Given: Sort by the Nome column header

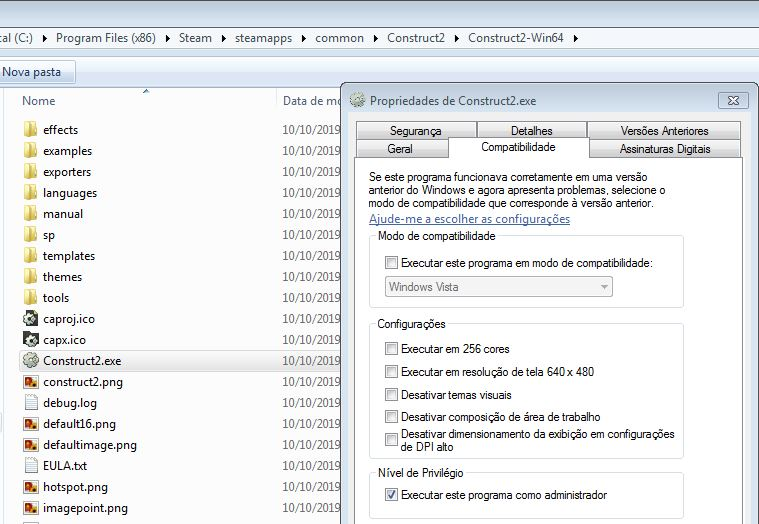Looking at the screenshot, I should coord(145,101).
